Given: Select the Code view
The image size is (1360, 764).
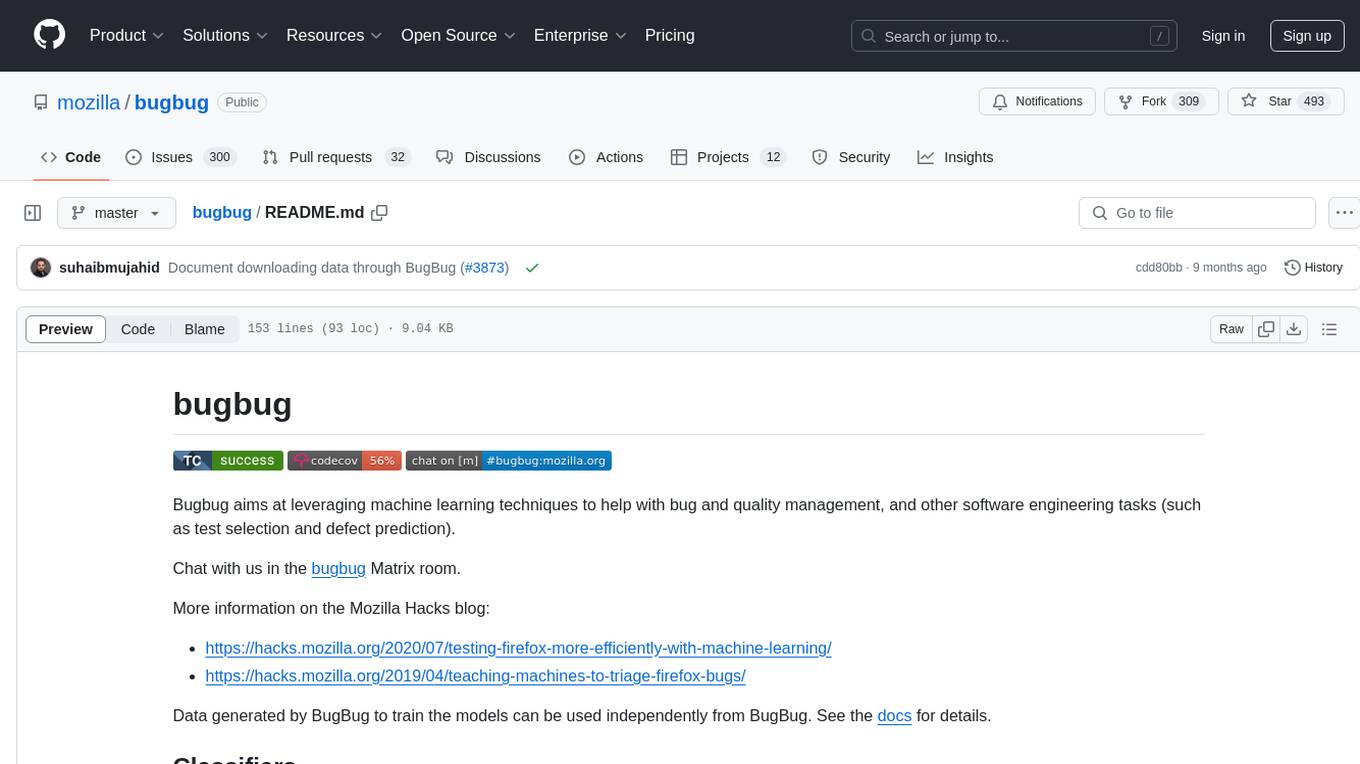Looking at the screenshot, I should point(138,329).
